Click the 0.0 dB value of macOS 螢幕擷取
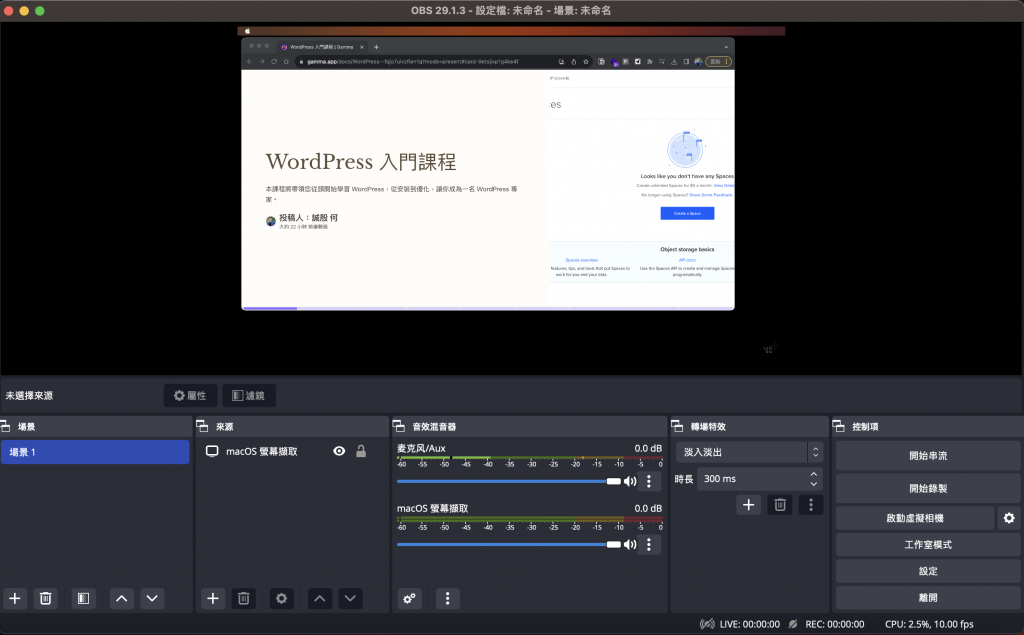Image resolution: width=1024 pixels, height=635 pixels. 648,508
